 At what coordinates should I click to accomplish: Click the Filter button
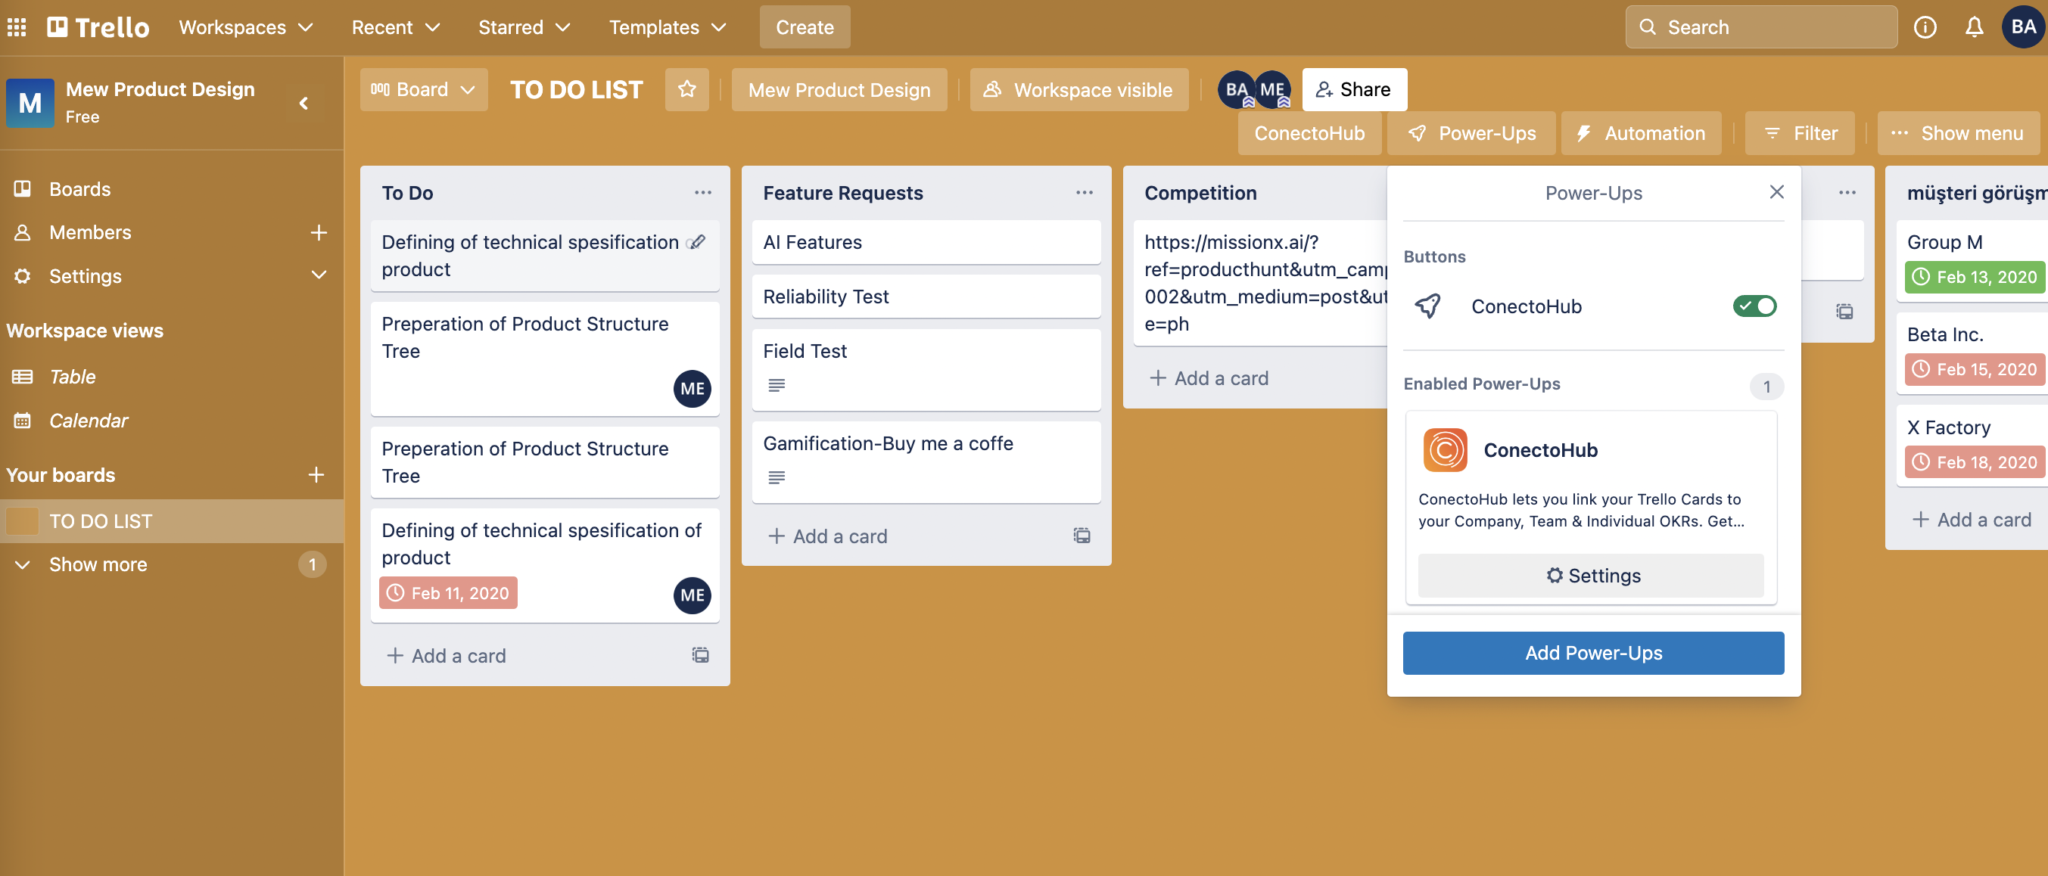(1800, 133)
